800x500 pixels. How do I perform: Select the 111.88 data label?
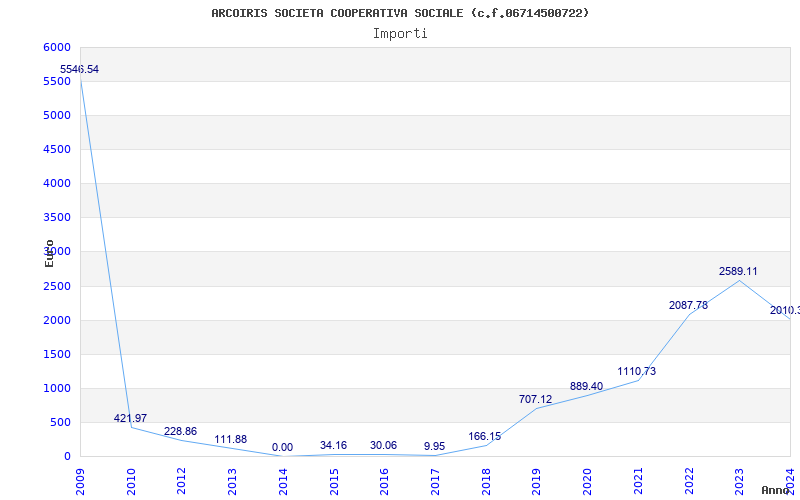[x=230, y=439]
